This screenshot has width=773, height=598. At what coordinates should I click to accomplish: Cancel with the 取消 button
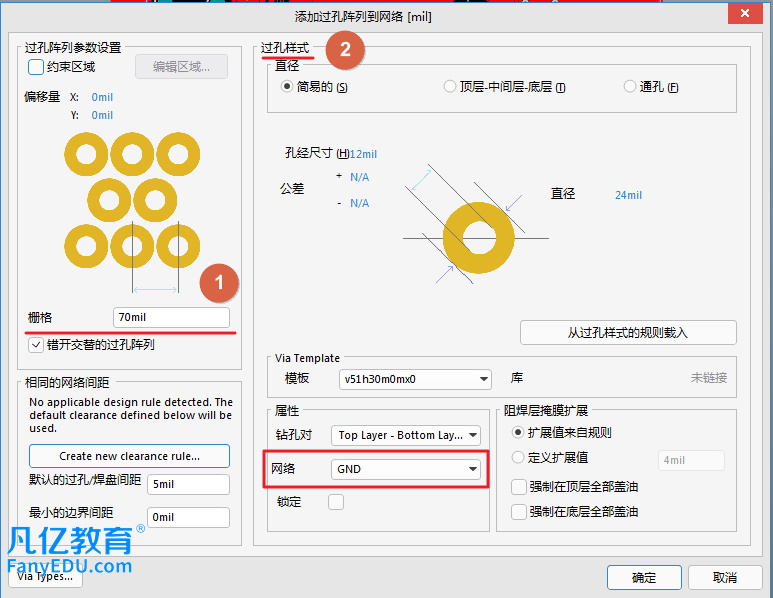point(725,577)
